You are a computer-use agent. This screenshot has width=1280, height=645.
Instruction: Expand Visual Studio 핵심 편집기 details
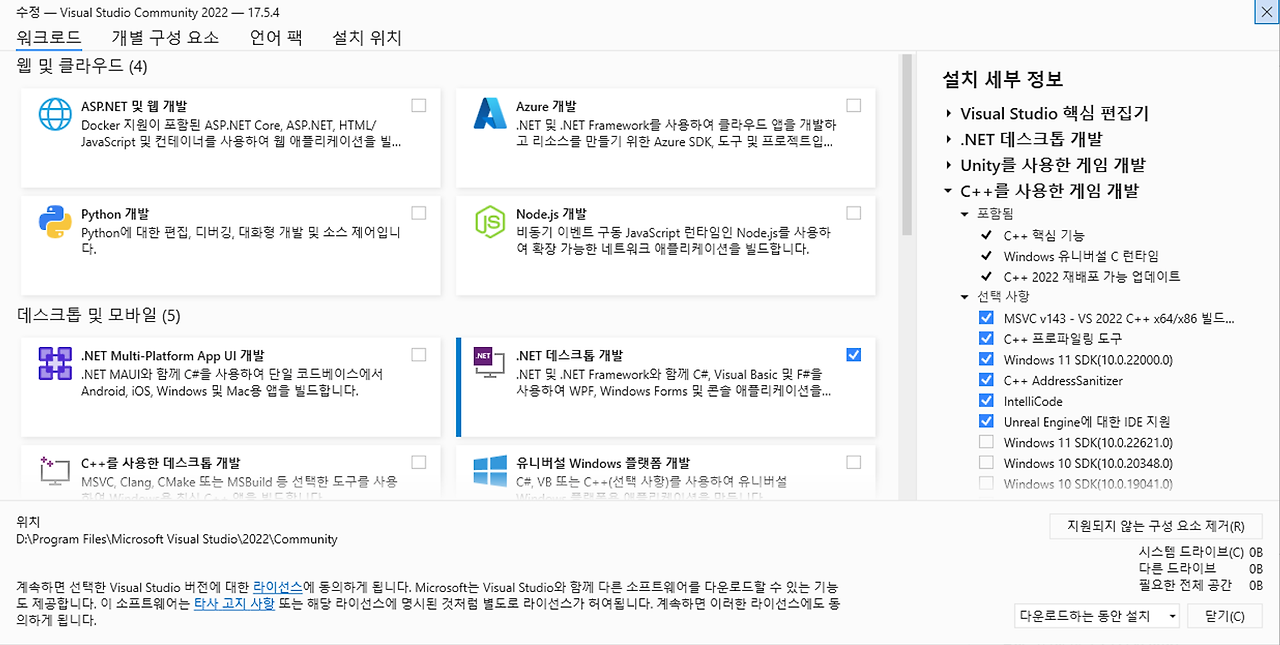tap(948, 114)
